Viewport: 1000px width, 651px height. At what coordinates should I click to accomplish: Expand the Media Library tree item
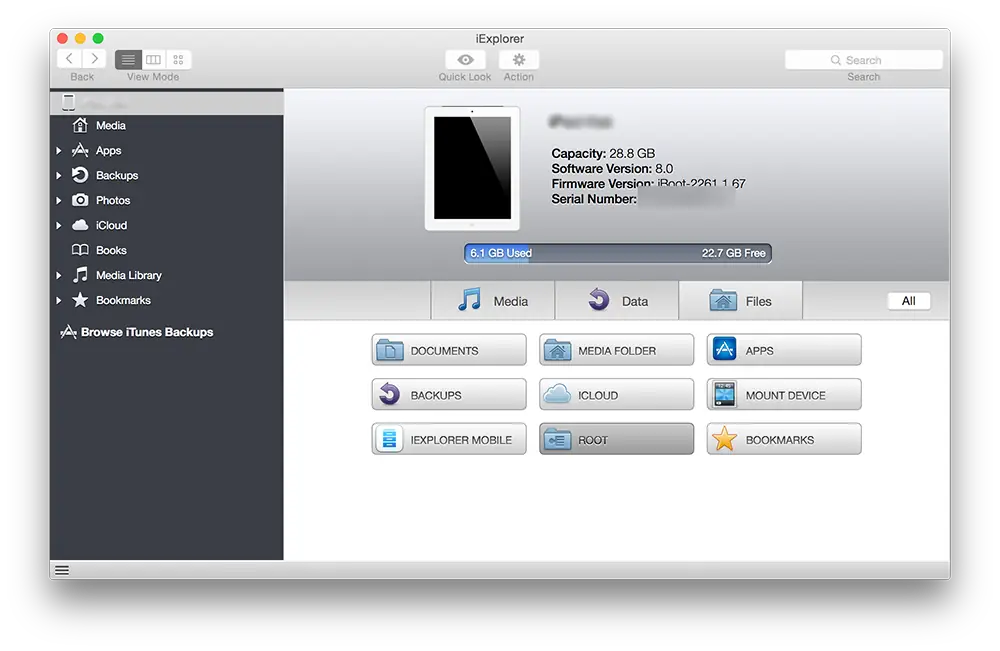pos(59,275)
